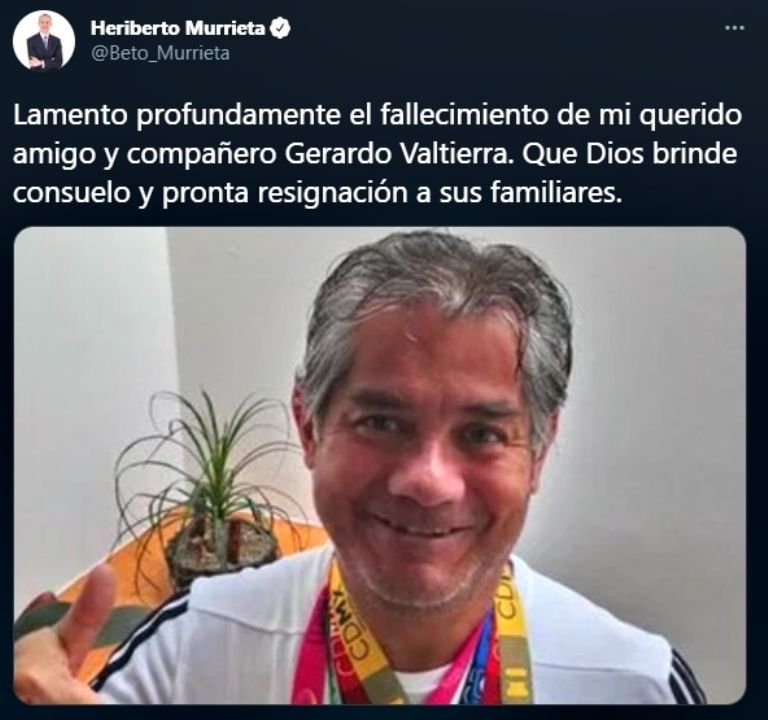768x720 pixels.
Task: Open Heriberto Murrieta's profile avatar
Action: point(44,40)
